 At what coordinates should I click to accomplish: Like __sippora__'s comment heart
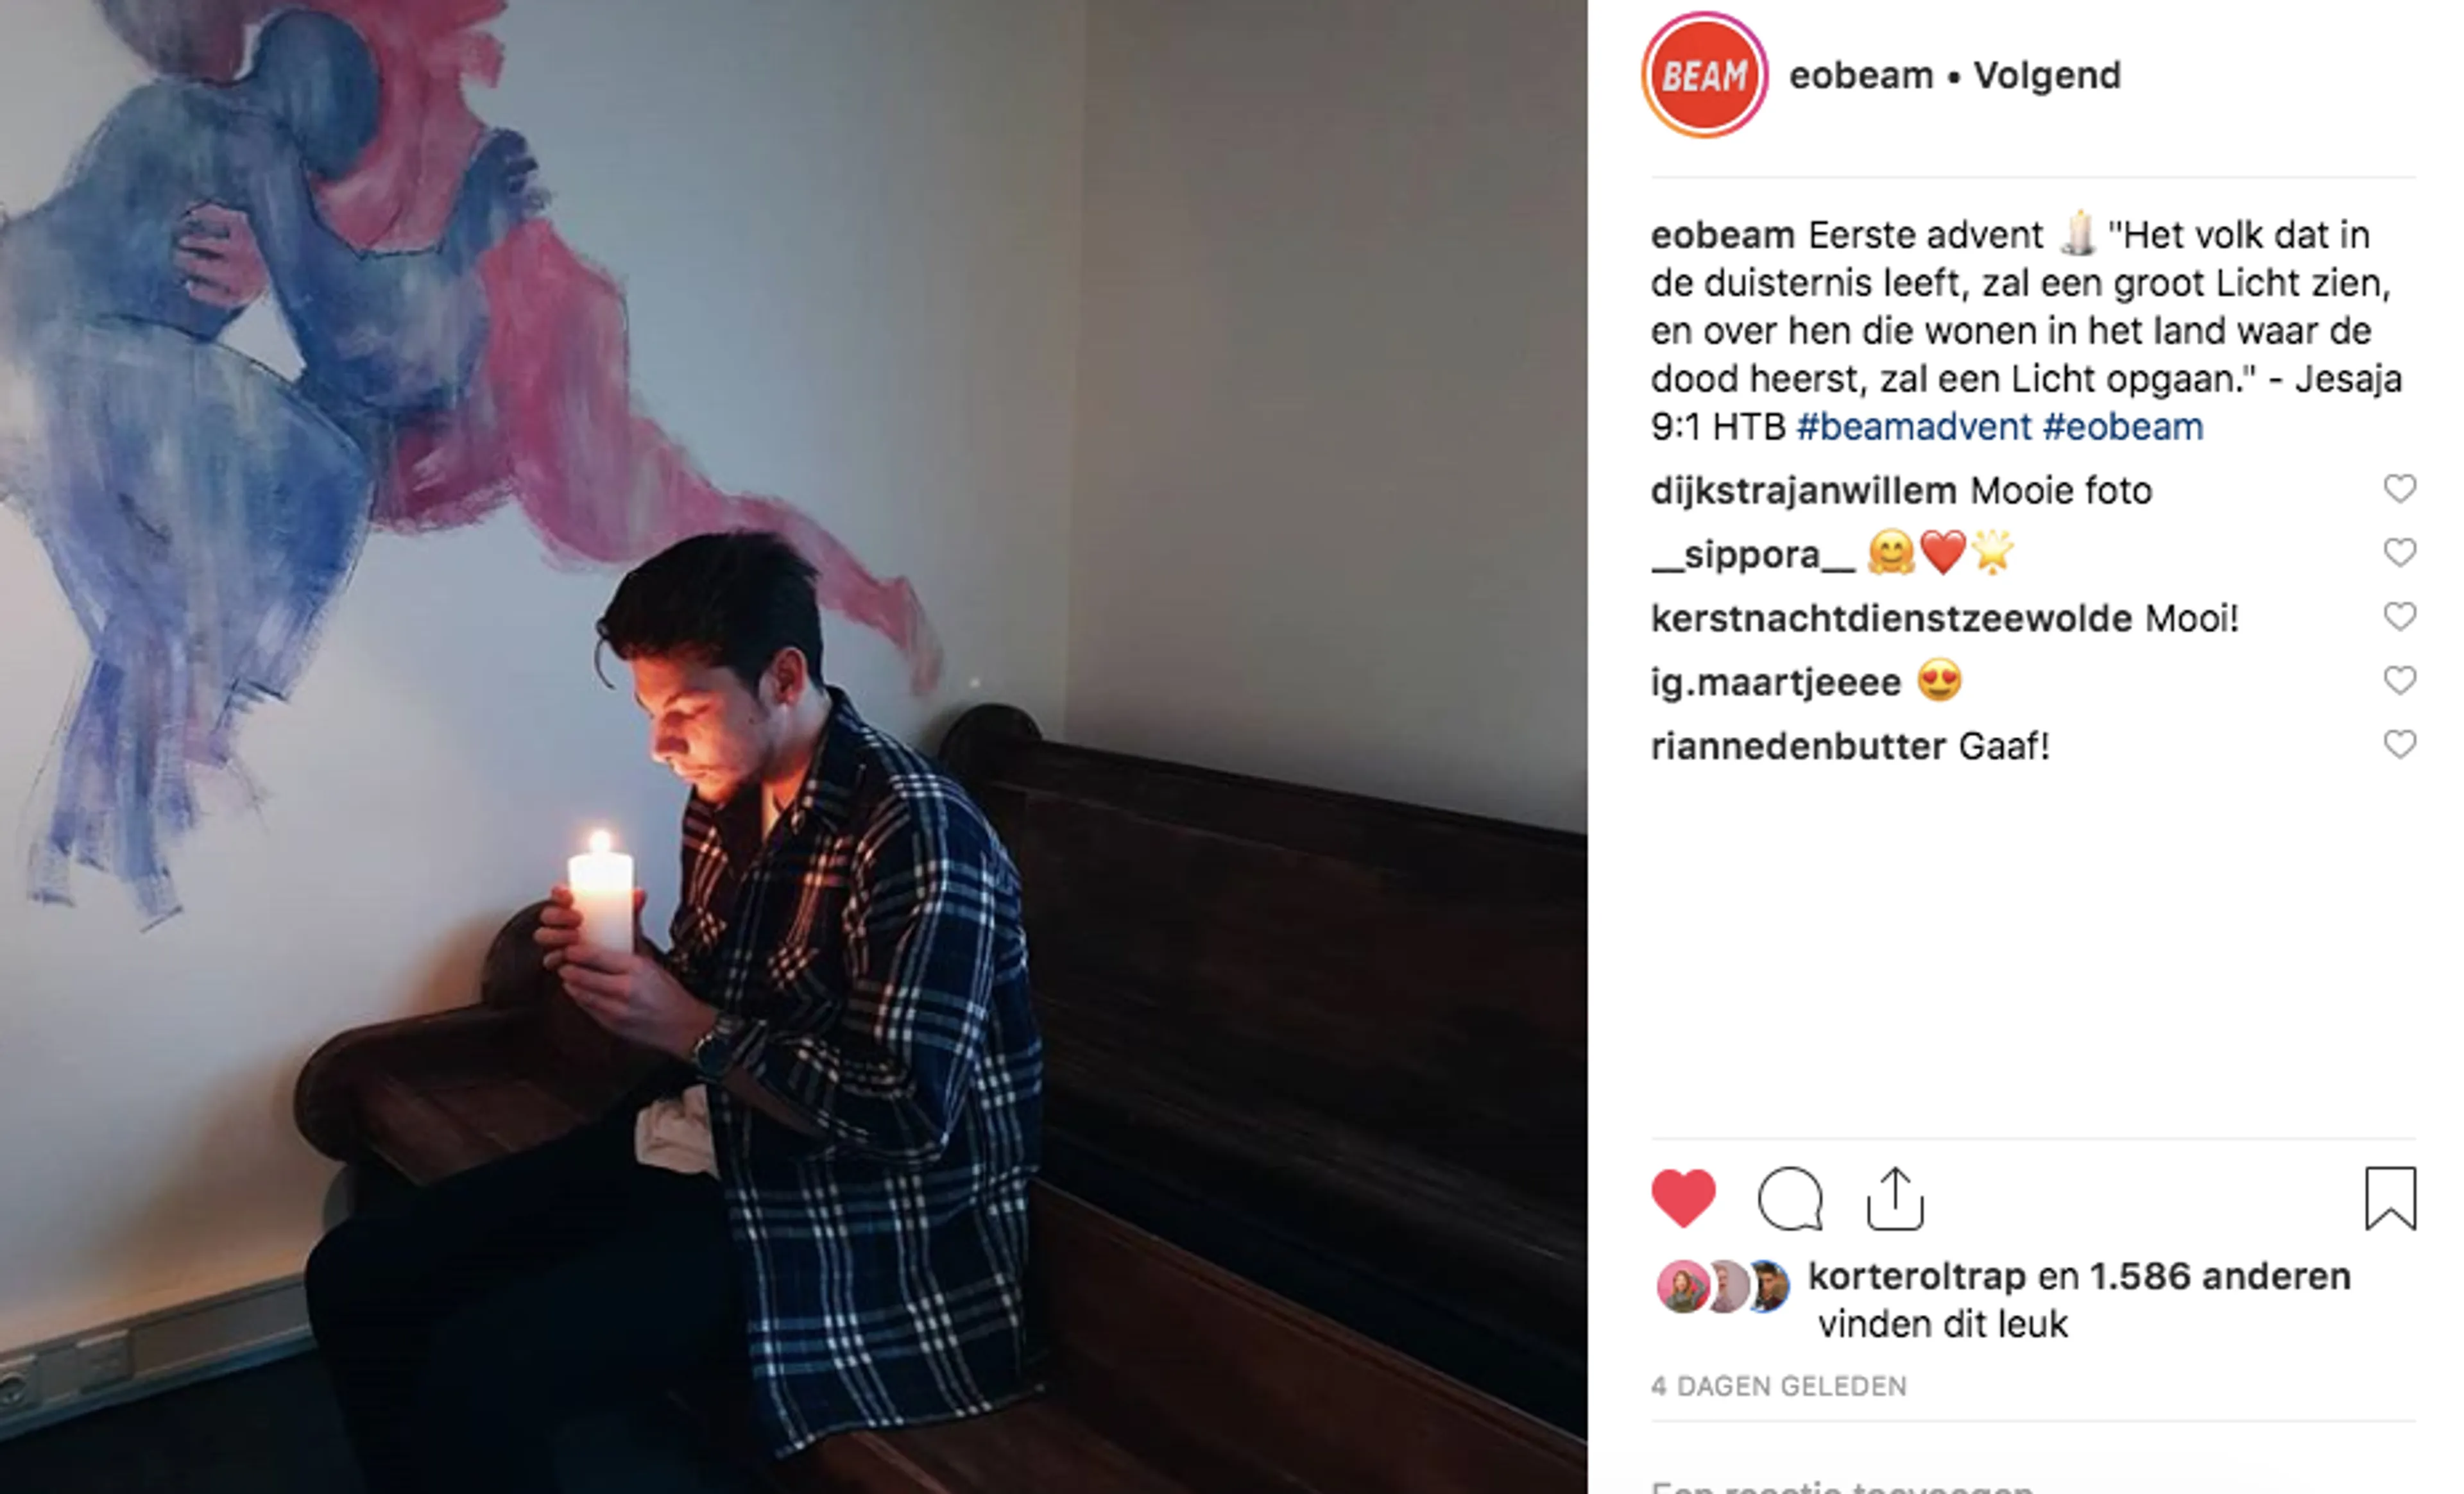coord(2399,552)
